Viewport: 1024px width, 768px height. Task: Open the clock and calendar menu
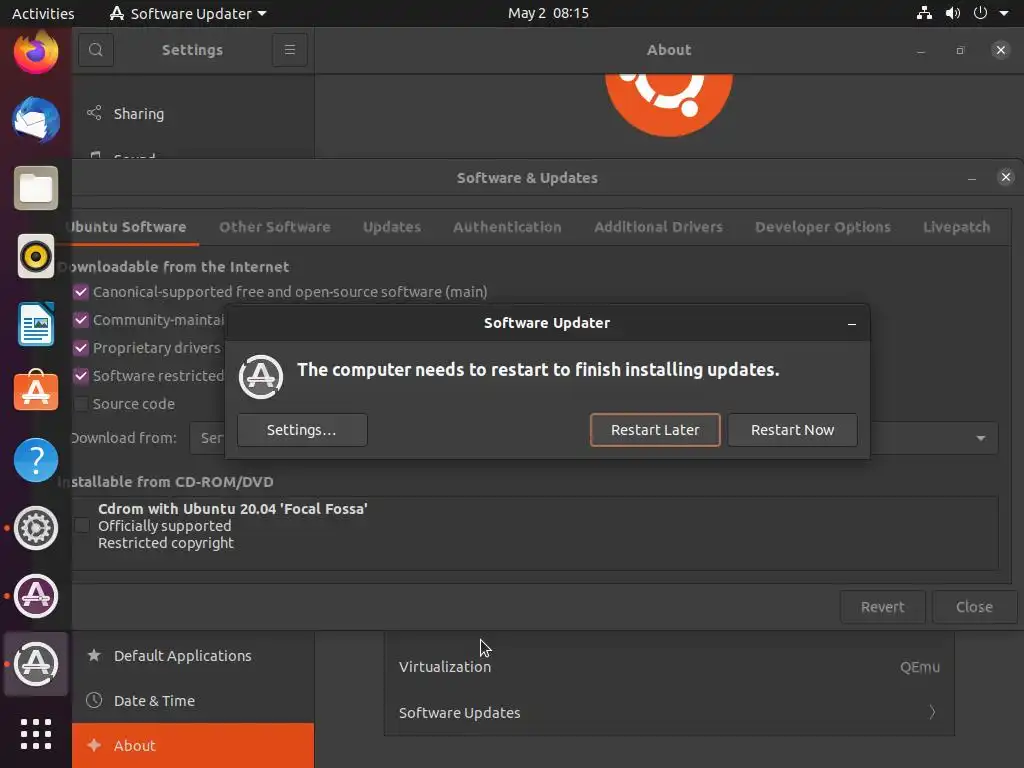pos(549,13)
